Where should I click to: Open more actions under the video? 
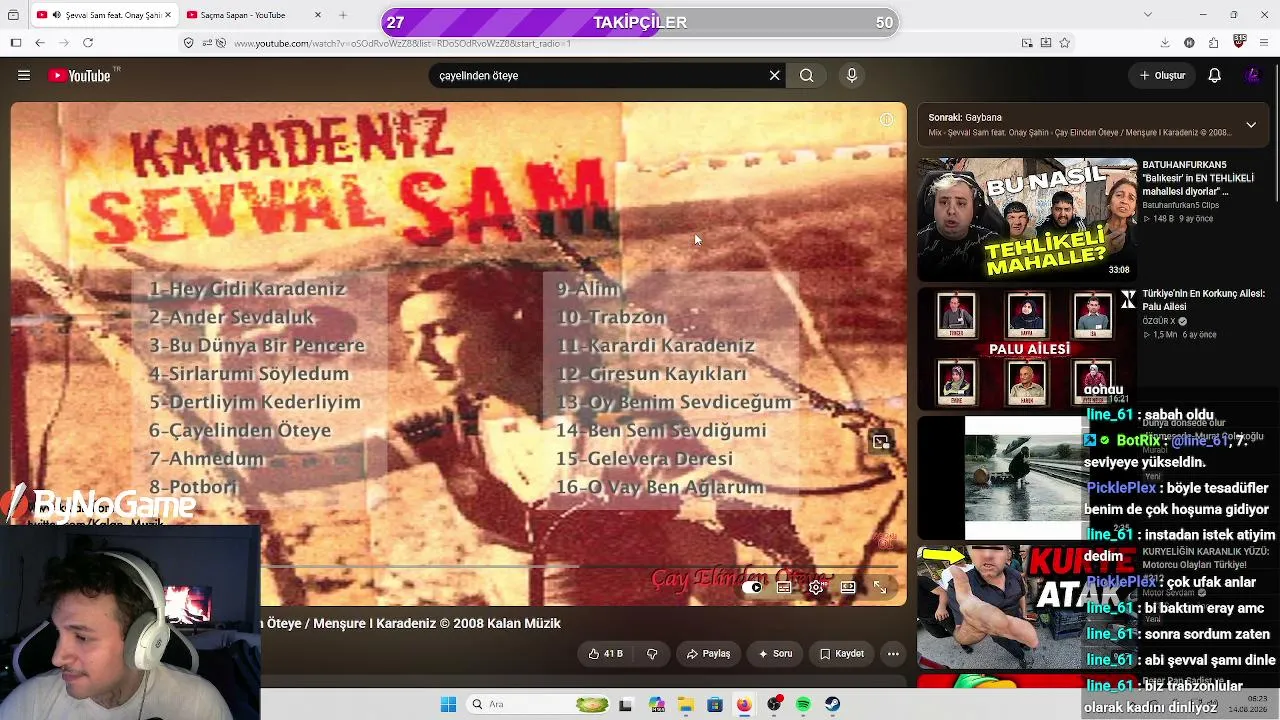(x=893, y=654)
